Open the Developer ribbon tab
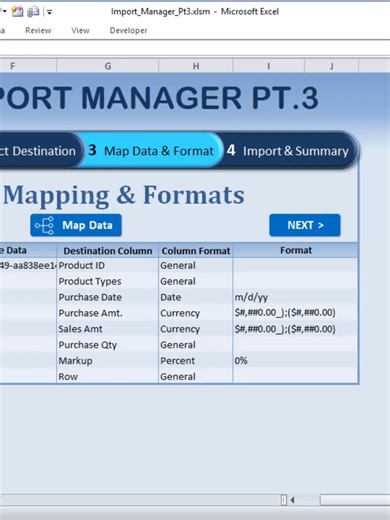Screen dimensions: 390x520 [128, 31]
